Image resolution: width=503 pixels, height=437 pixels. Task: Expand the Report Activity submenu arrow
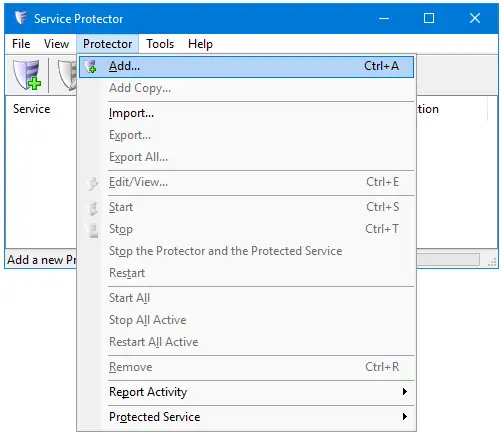coord(405,392)
